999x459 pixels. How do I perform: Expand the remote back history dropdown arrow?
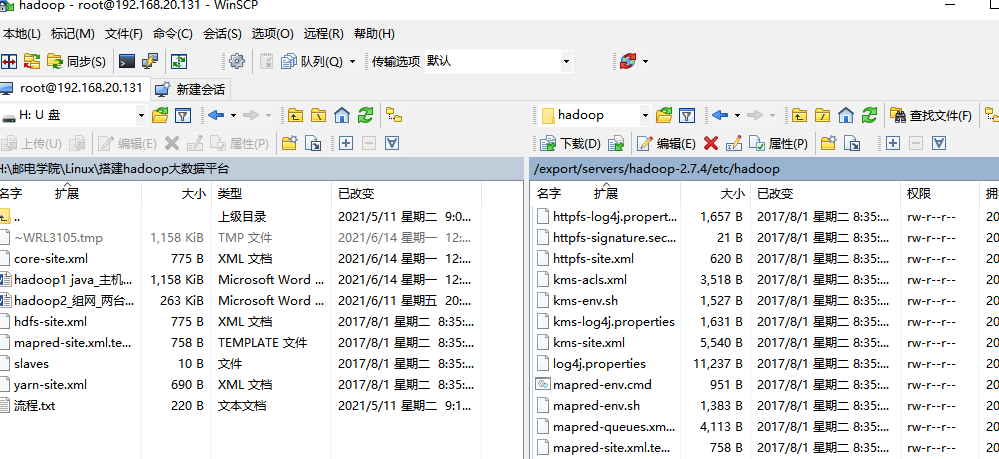click(737, 115)
